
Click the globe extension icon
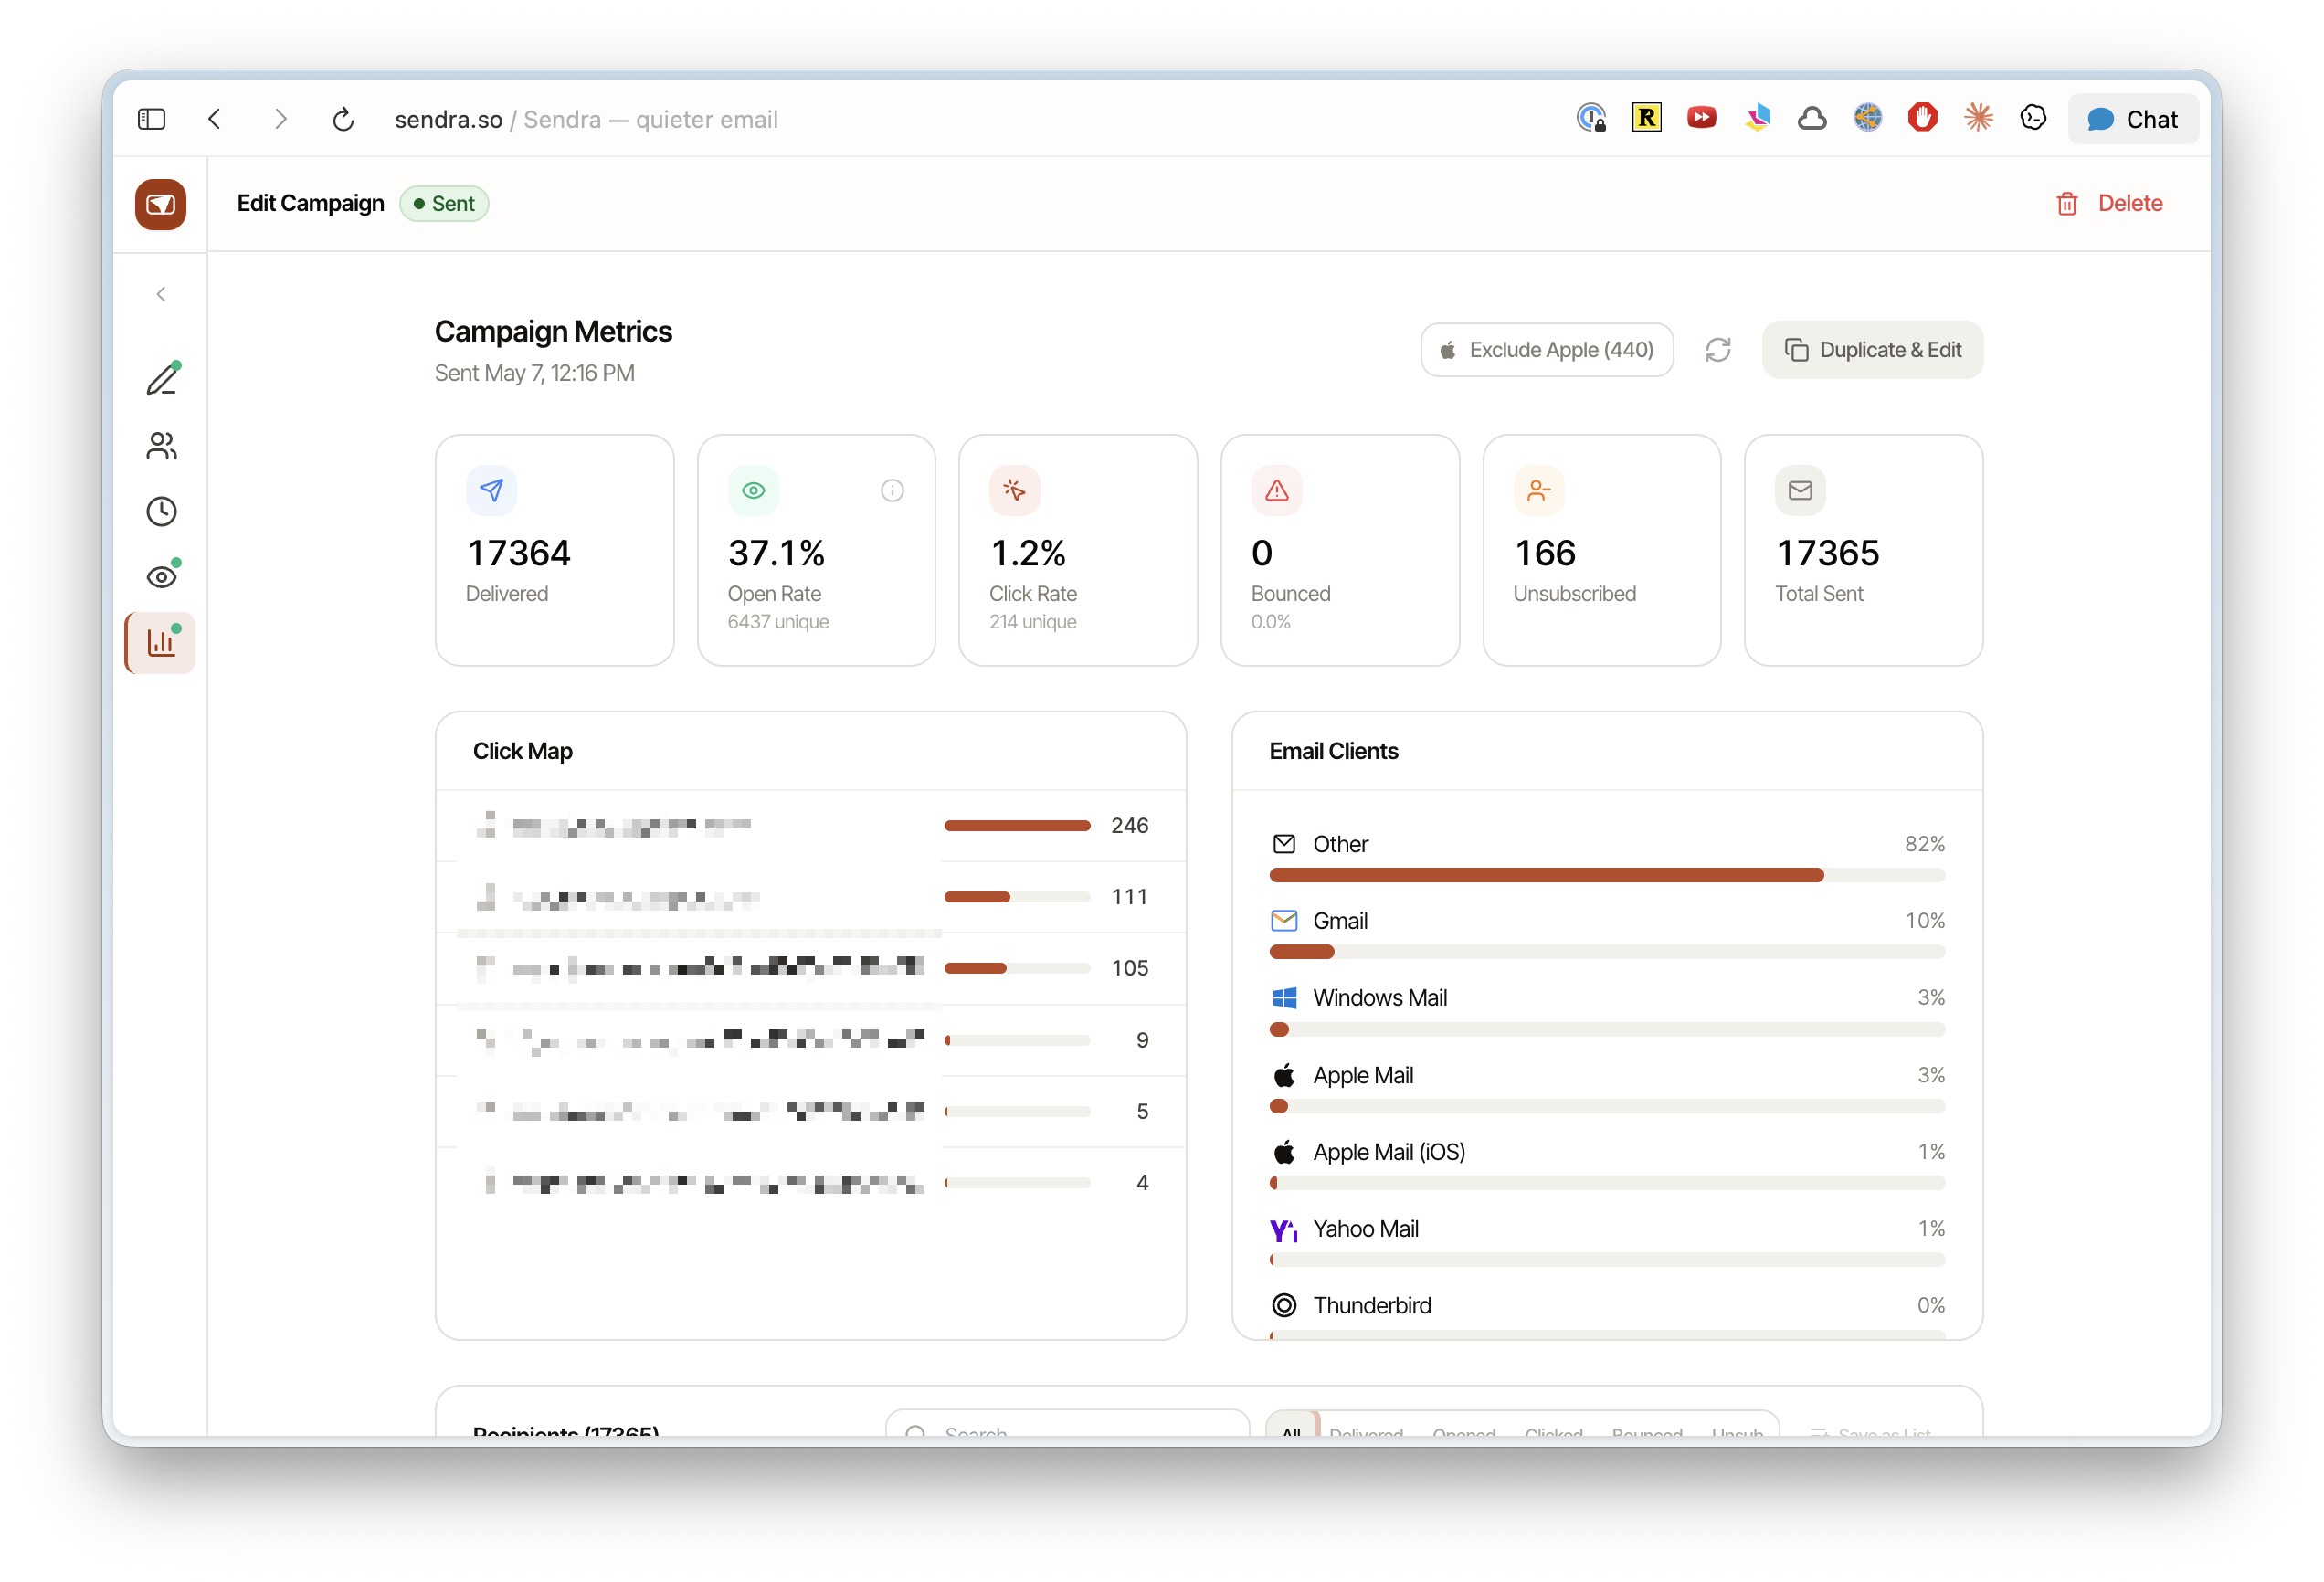coord(1867,118)
